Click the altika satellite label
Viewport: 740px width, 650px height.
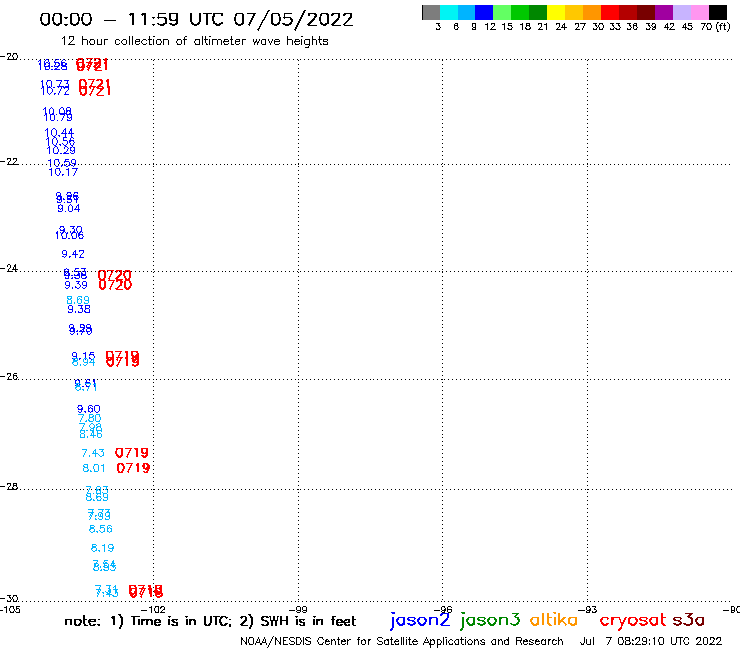pos(554,619)
